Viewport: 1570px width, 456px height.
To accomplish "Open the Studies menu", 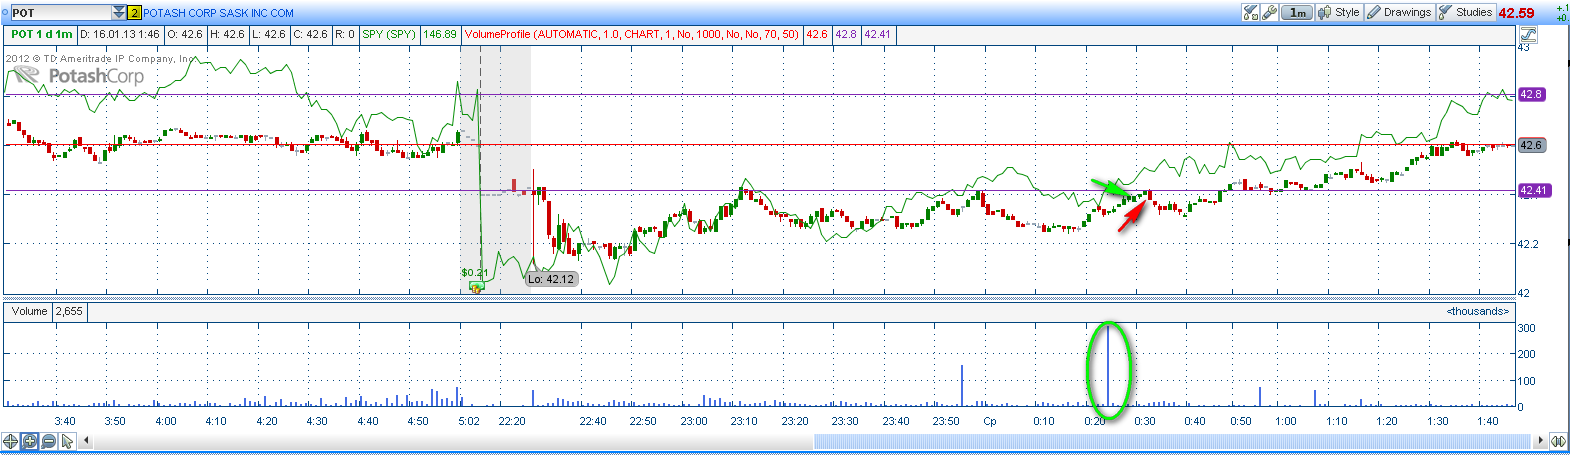I will 1466,12.
